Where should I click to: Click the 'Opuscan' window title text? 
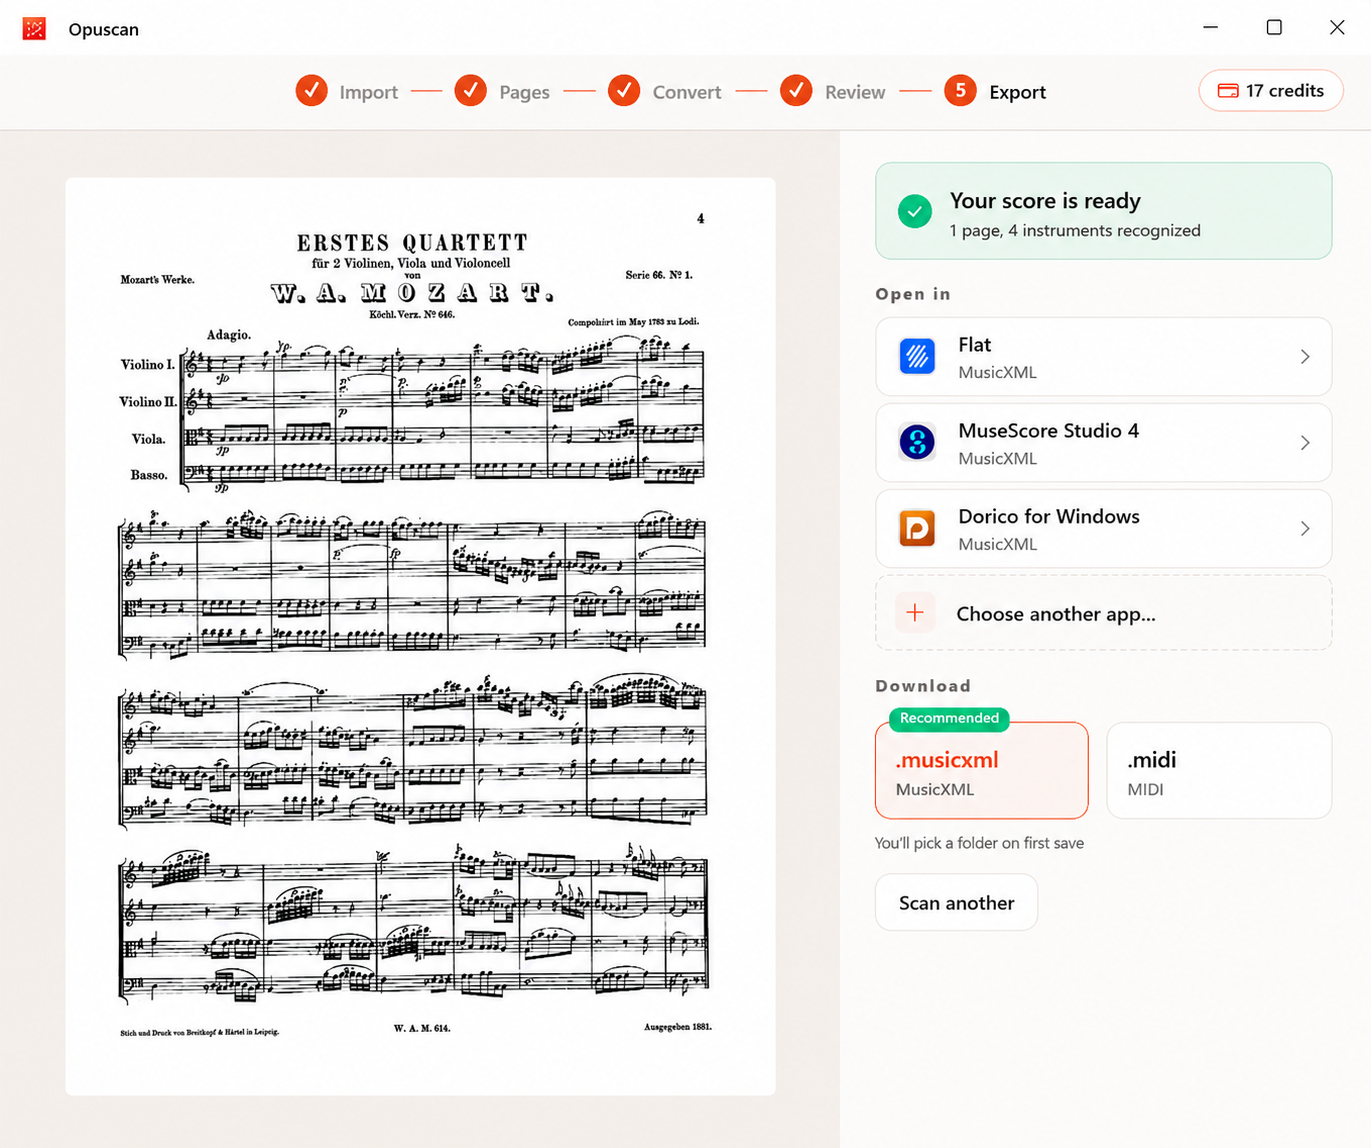point(104,30)
